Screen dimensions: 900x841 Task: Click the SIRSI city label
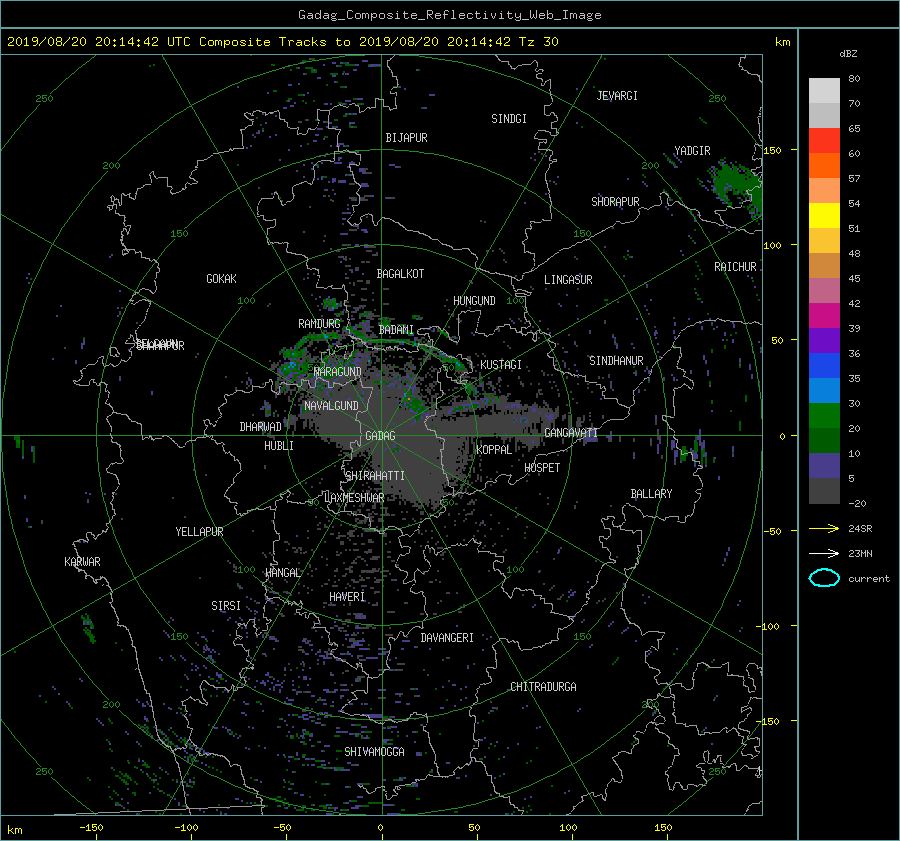[x=226, y=606]
